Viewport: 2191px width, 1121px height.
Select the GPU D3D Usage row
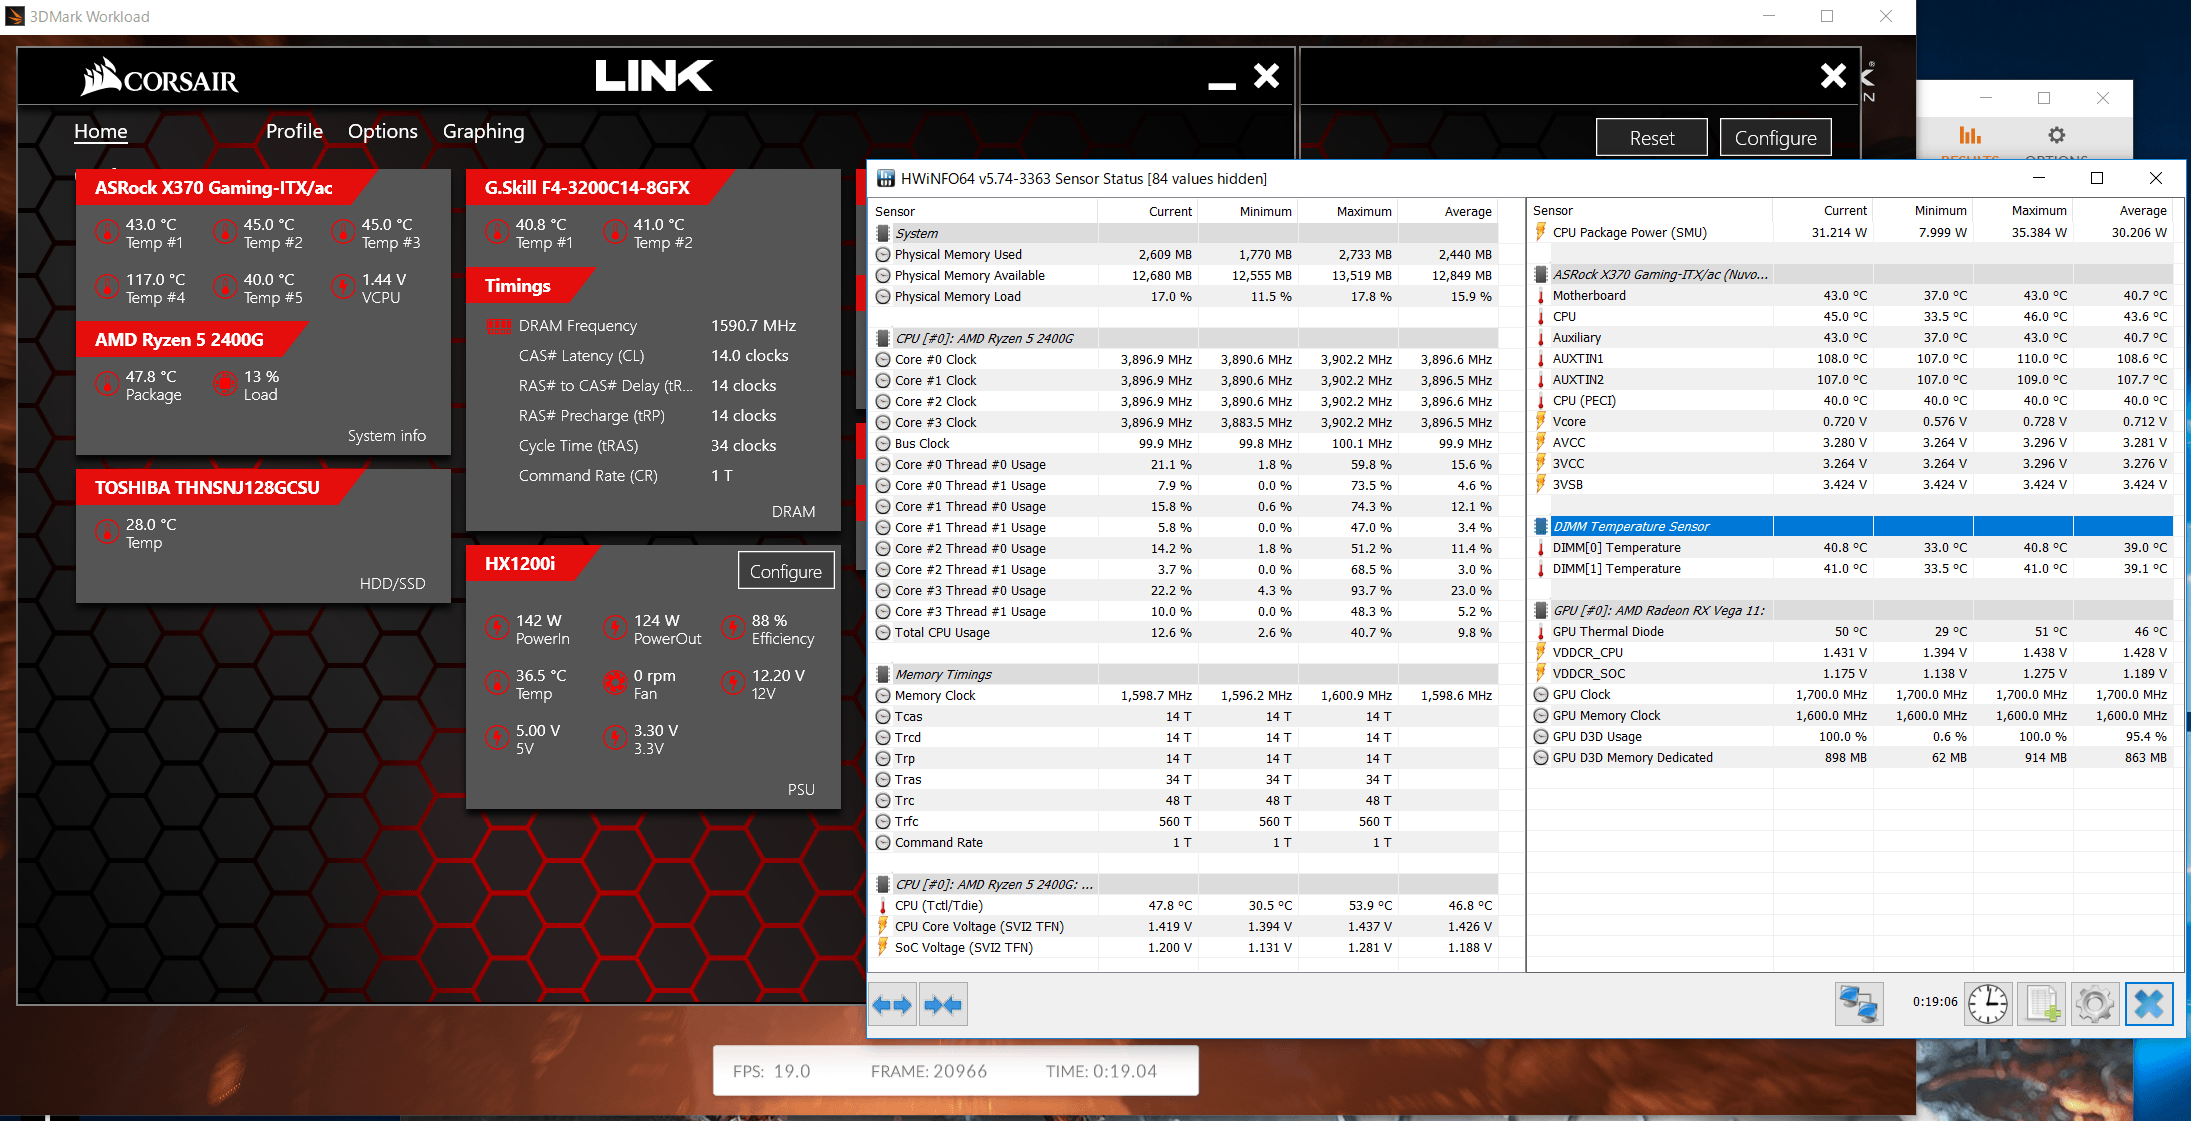[1852, 736]
